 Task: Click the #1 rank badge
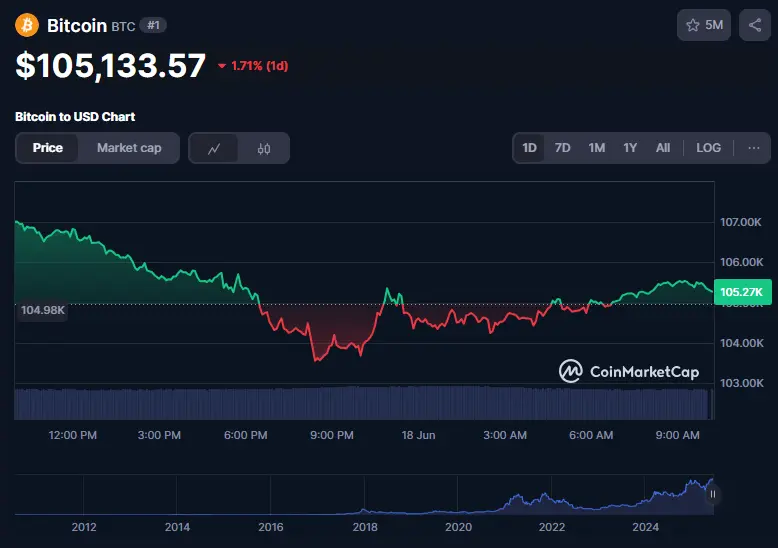tap(153, 25)
